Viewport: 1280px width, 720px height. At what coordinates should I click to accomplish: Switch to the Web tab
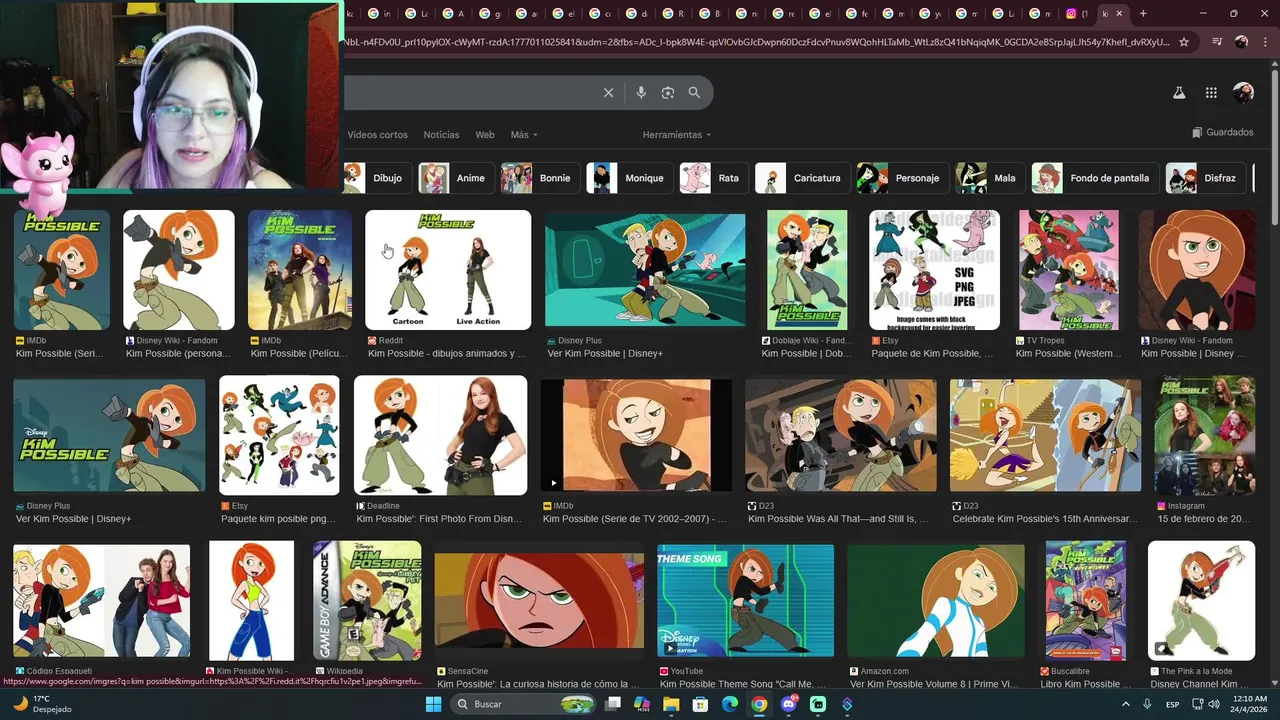[485, 135]
